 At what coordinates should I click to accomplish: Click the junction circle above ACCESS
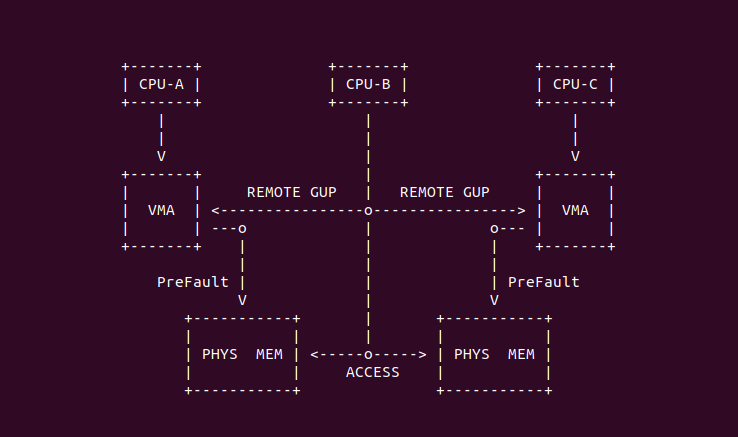click(368, 354)
